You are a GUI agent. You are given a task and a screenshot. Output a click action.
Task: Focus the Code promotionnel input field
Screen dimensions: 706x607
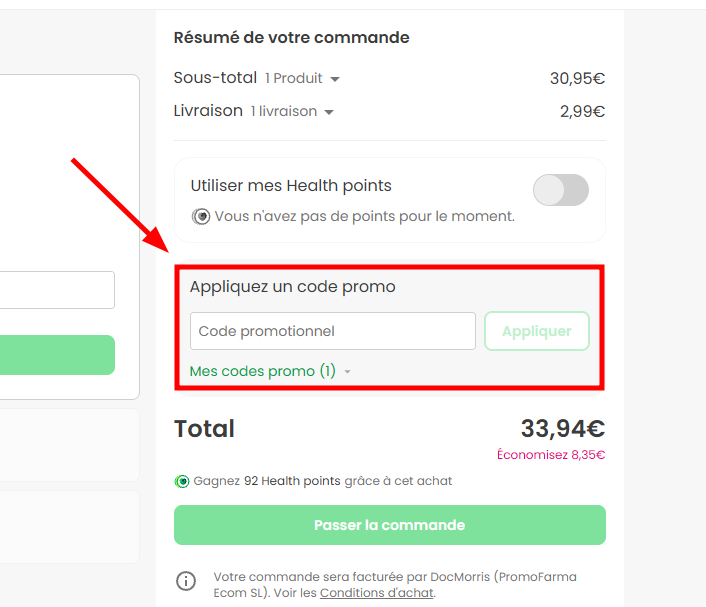coord(332,331)
